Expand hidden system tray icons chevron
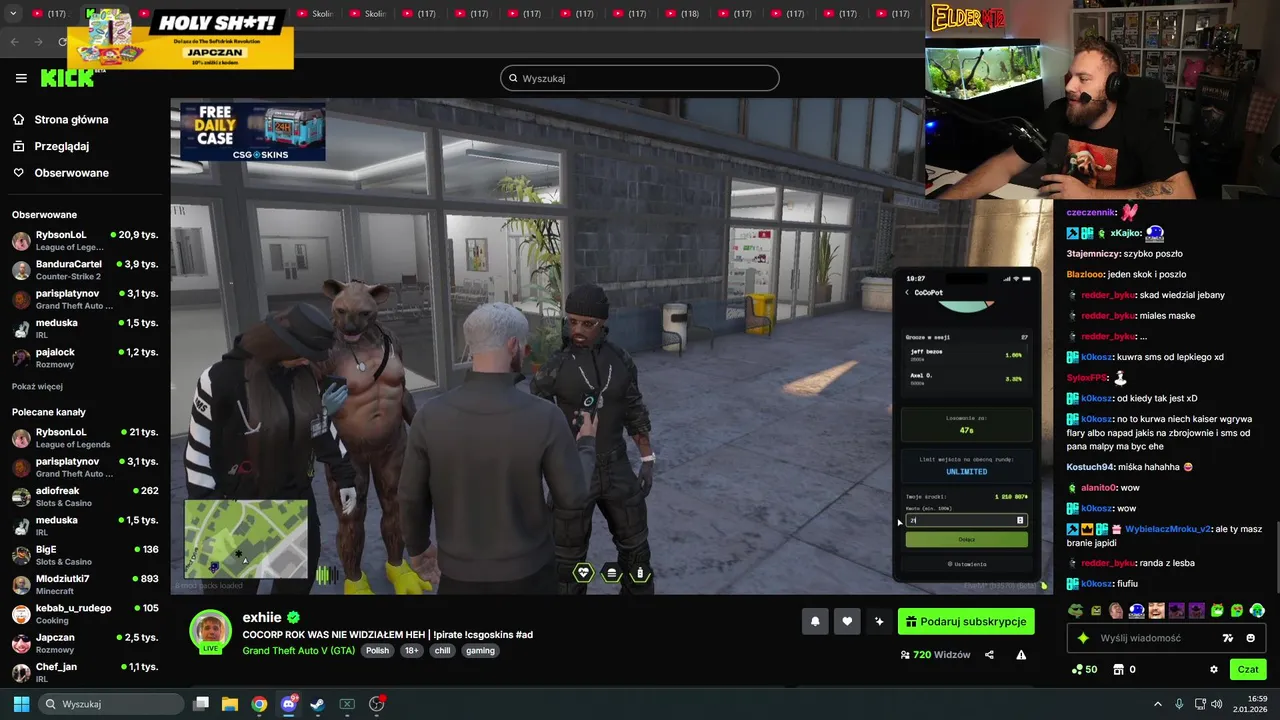This screenshot has width=1280, height=720. (x=1158, y=704)
